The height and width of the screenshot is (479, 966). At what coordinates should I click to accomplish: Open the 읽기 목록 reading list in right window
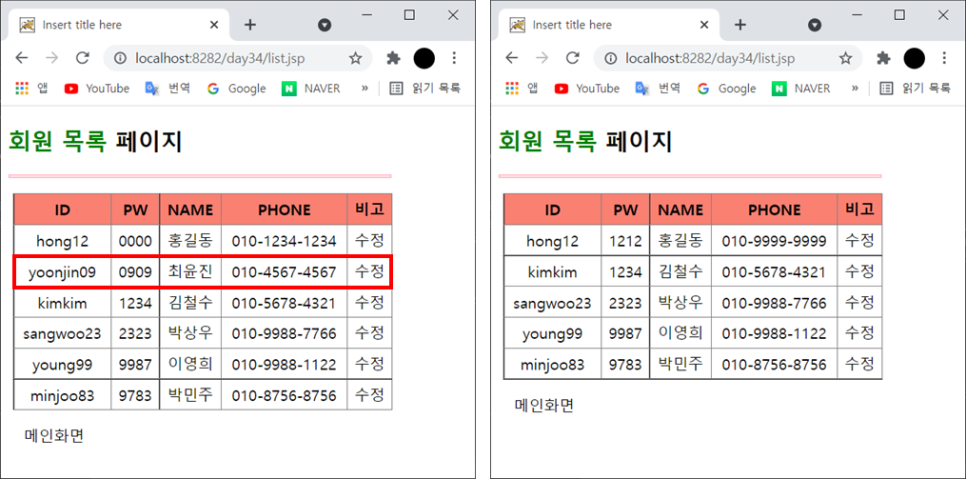coord(915,88)
